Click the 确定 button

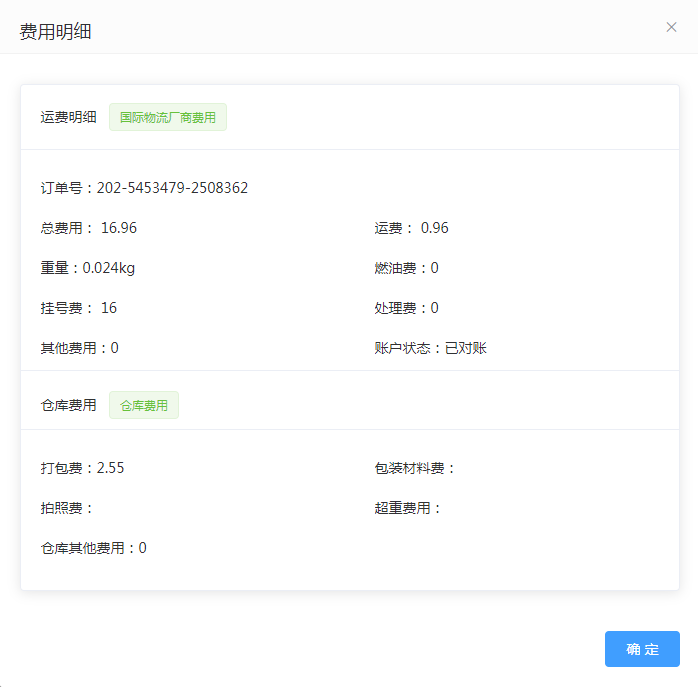click(x=642, y=649)
